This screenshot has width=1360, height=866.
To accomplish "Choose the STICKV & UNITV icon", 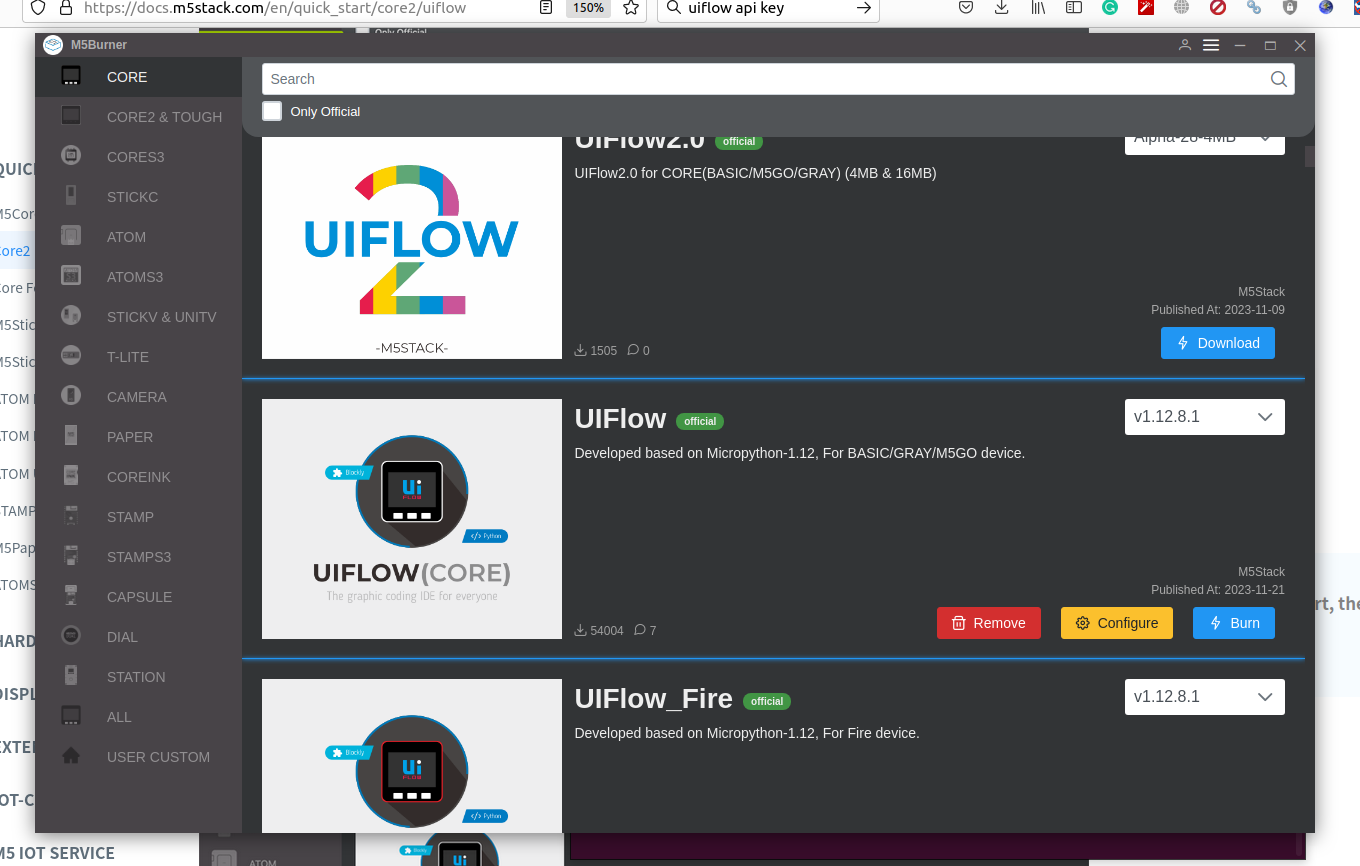I will (71, 316).
